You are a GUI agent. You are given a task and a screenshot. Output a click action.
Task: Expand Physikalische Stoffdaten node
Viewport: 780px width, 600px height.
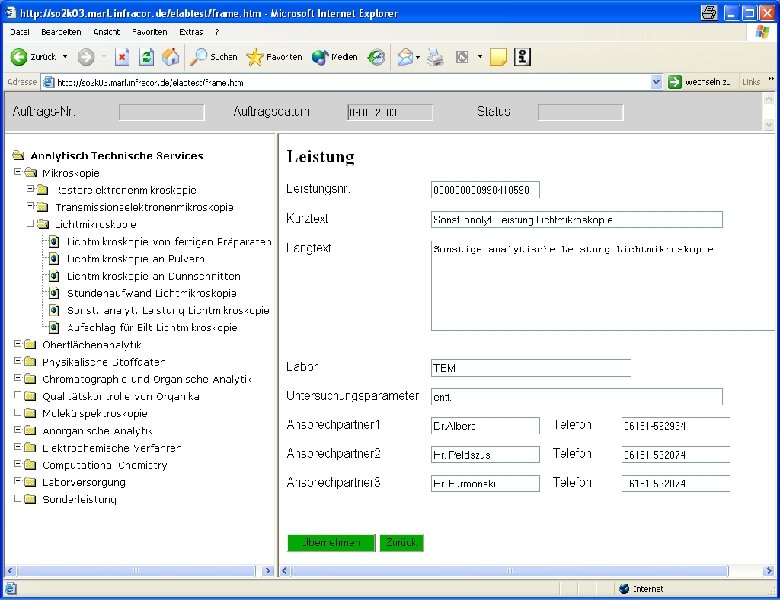pyautogui.click(x=17, y=361)
